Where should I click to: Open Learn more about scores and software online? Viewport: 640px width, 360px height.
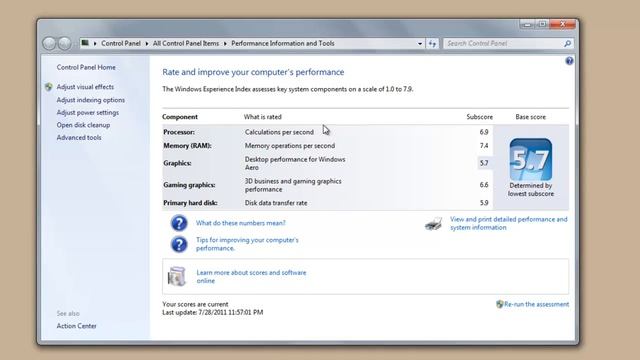point(251,277)
